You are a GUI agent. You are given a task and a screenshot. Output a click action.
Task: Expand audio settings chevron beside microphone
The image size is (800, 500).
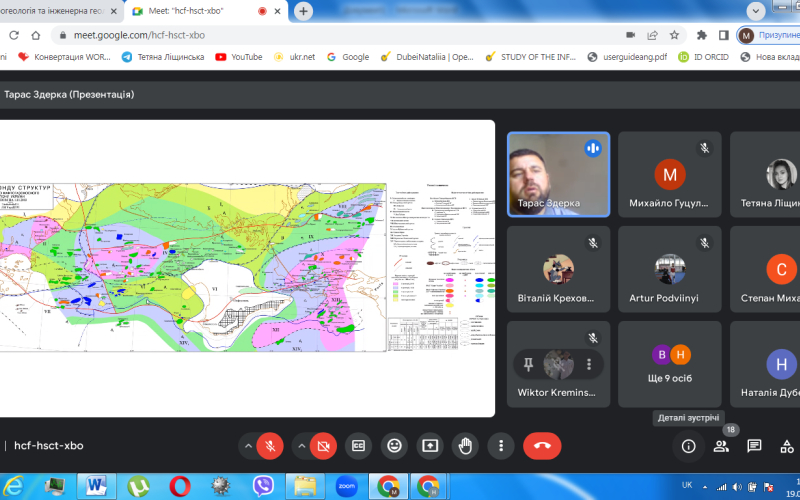[x=248, y=446]
